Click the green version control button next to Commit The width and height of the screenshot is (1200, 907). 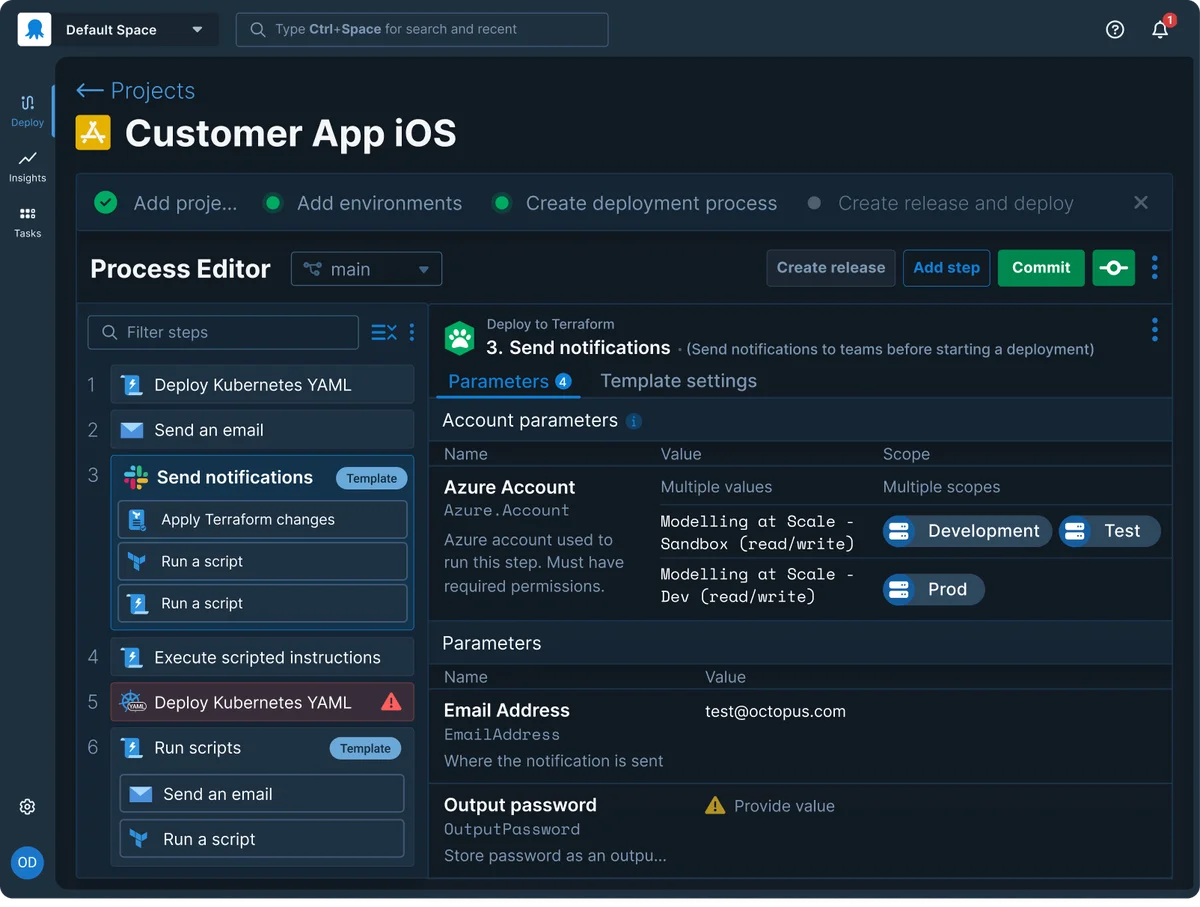point(1114,268)
